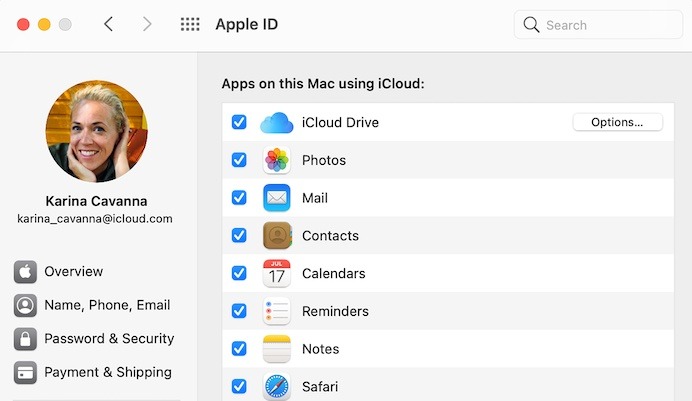
Task: Toggle the Calendars checkbox
Action: [239, 273]
